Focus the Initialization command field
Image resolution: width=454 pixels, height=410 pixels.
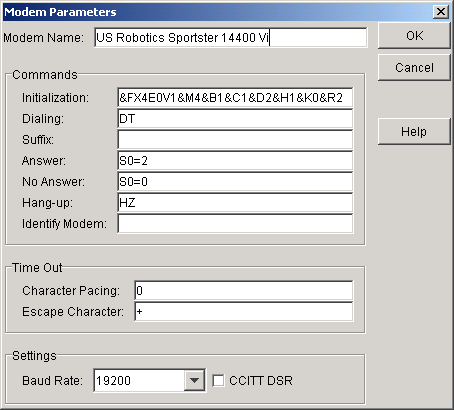pyautogui.click(x=235, y=98)
